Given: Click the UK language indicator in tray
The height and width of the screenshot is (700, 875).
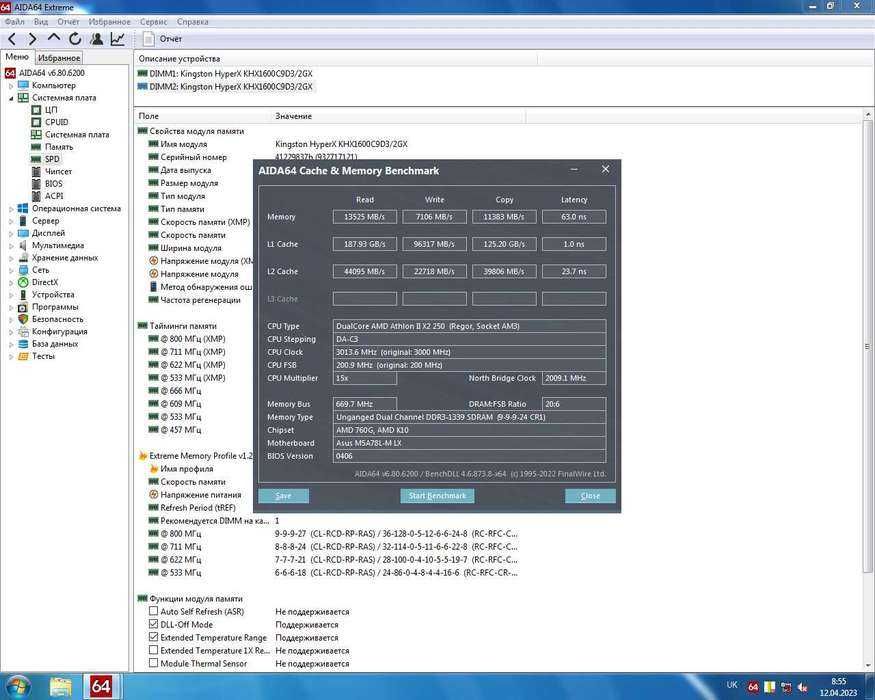Looking at the screenshot, I should point(732,685).
